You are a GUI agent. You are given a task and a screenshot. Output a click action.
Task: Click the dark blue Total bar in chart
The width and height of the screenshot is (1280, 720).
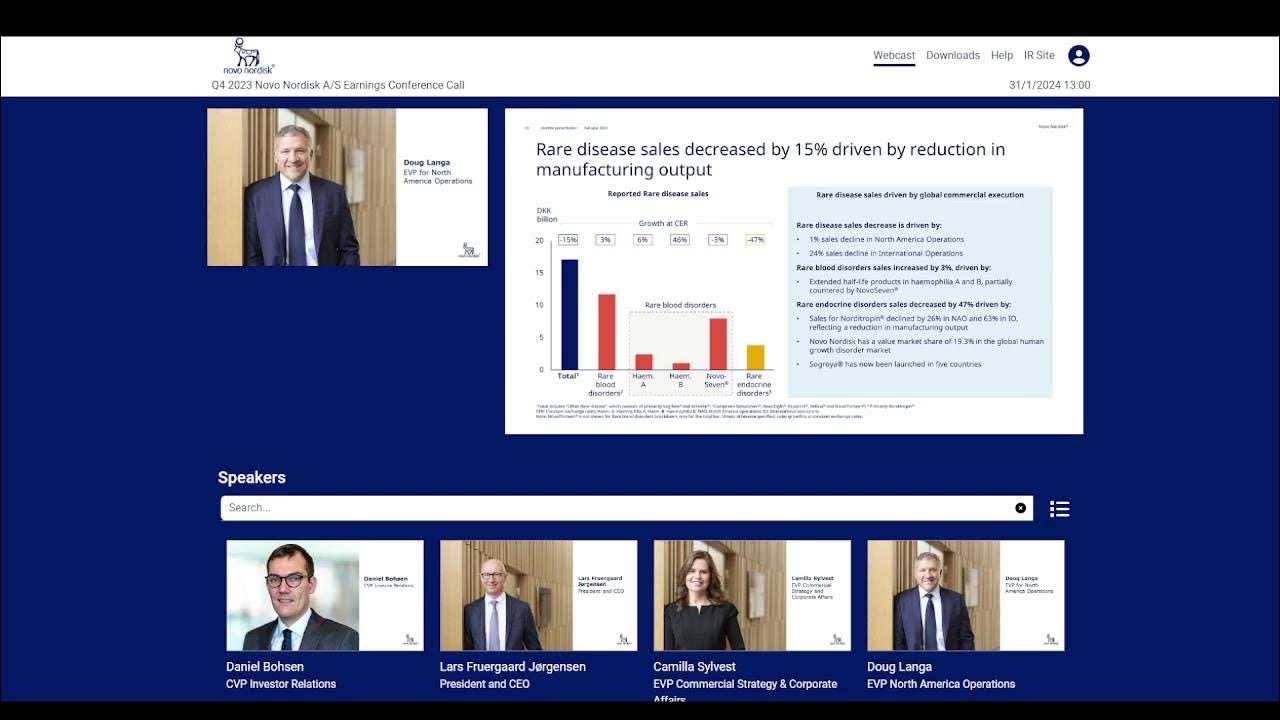pos(570,315)
